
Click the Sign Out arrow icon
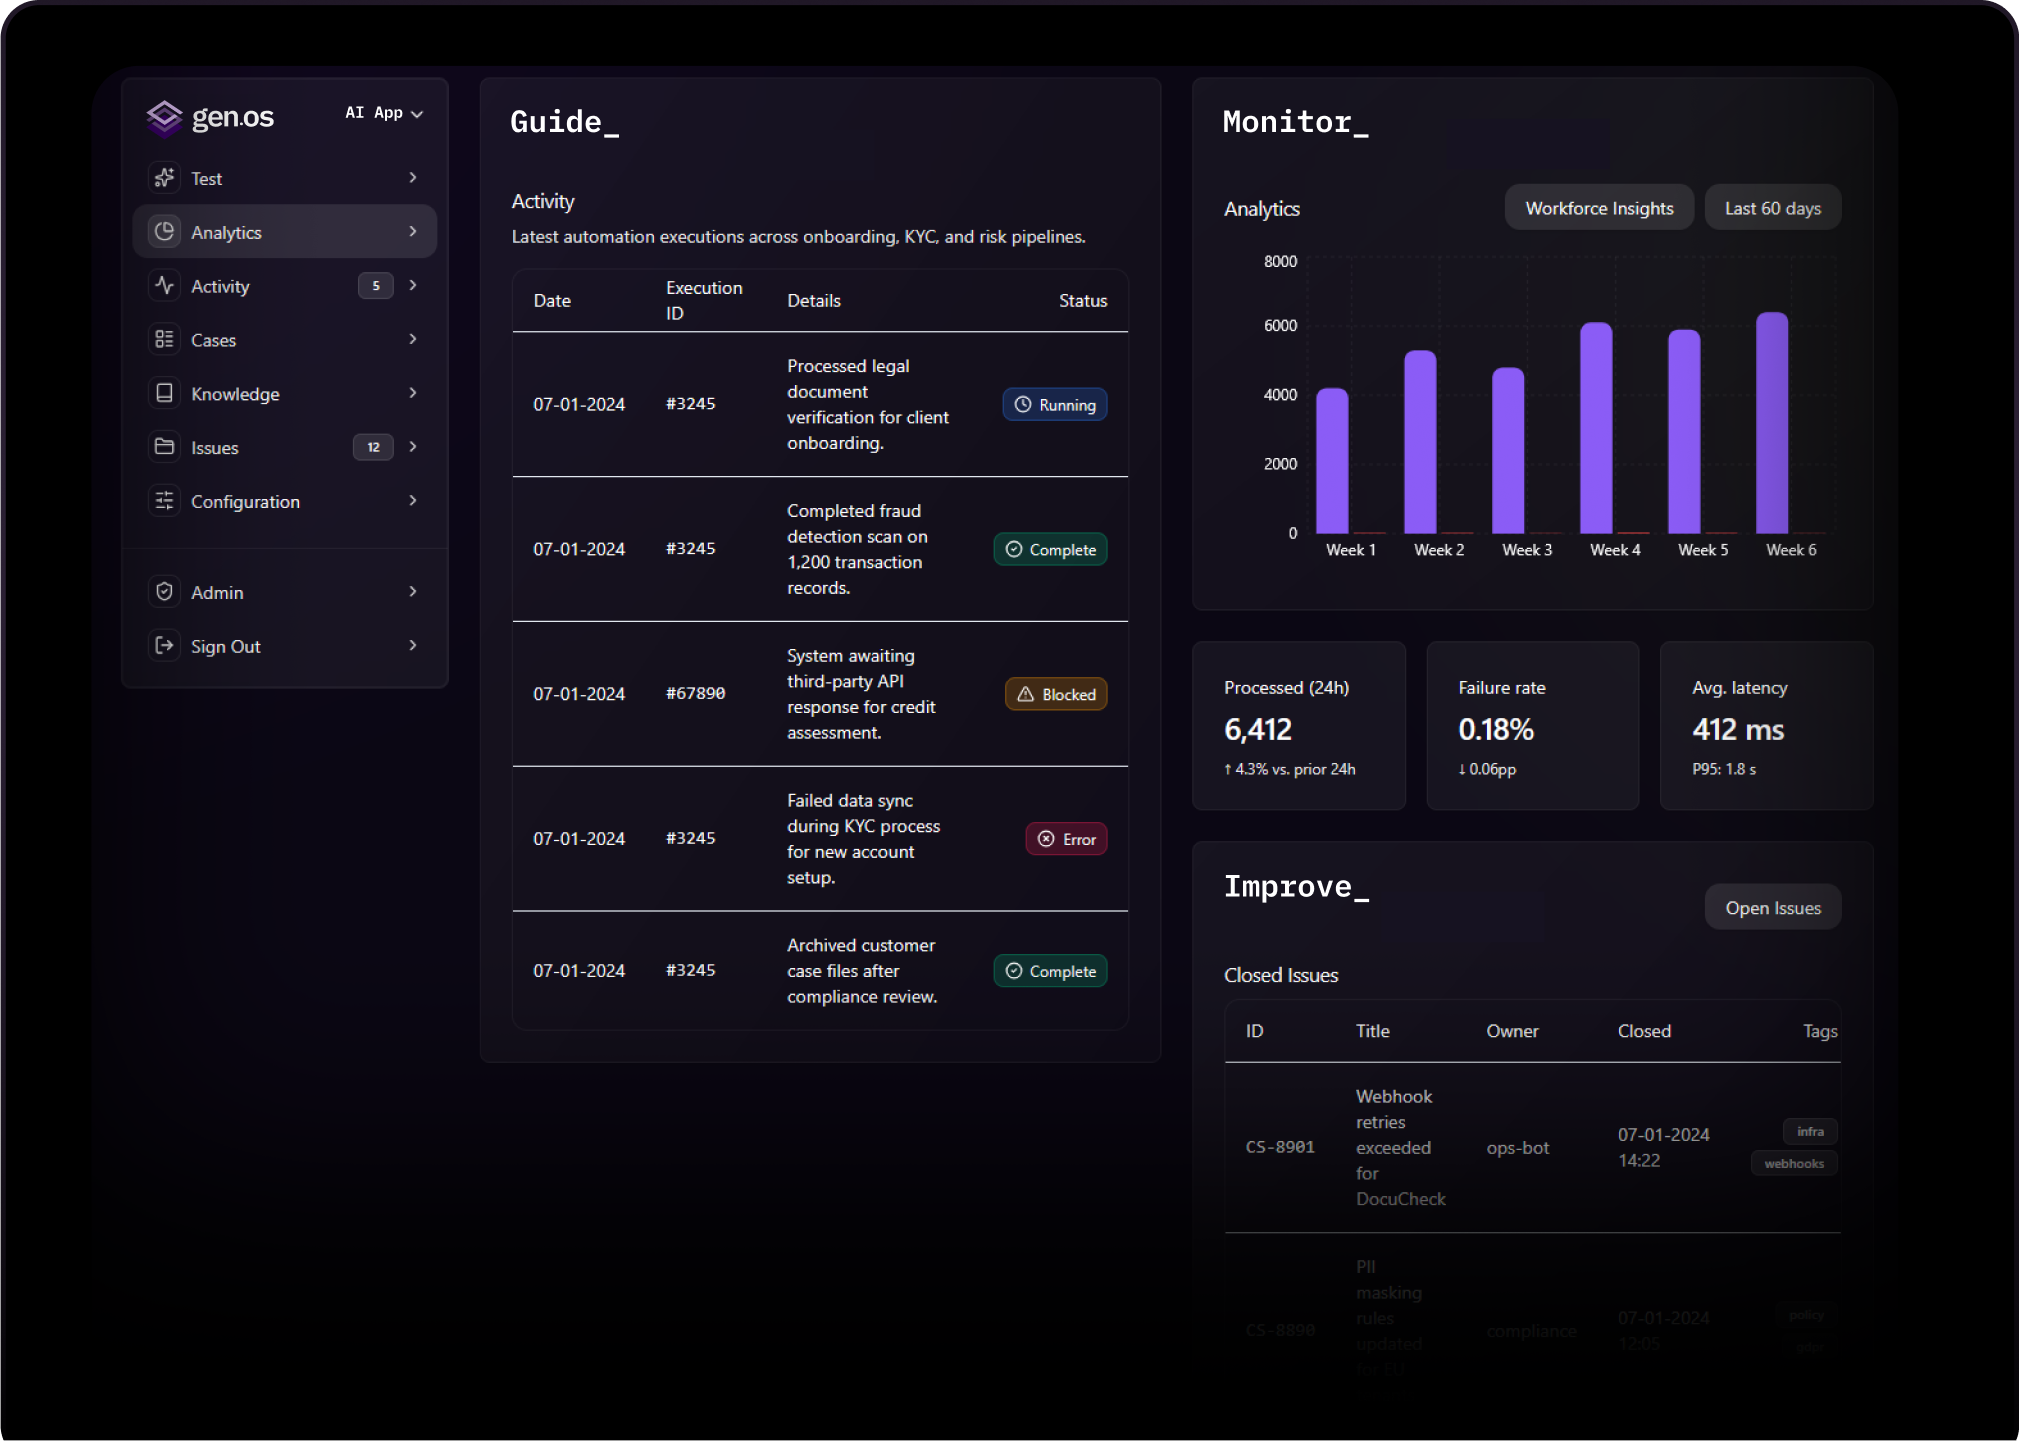pos(165,646)
